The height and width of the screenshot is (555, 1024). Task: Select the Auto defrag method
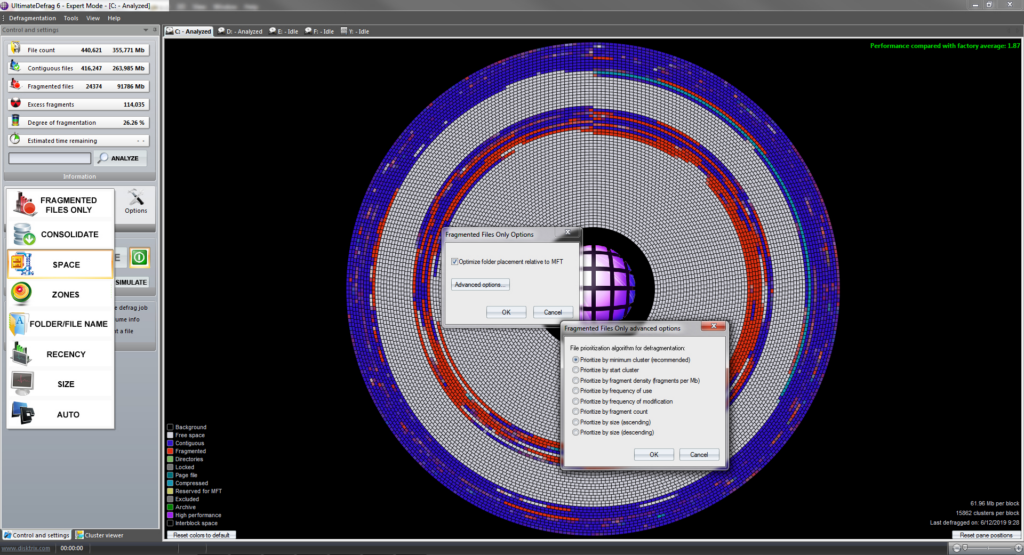60,414
